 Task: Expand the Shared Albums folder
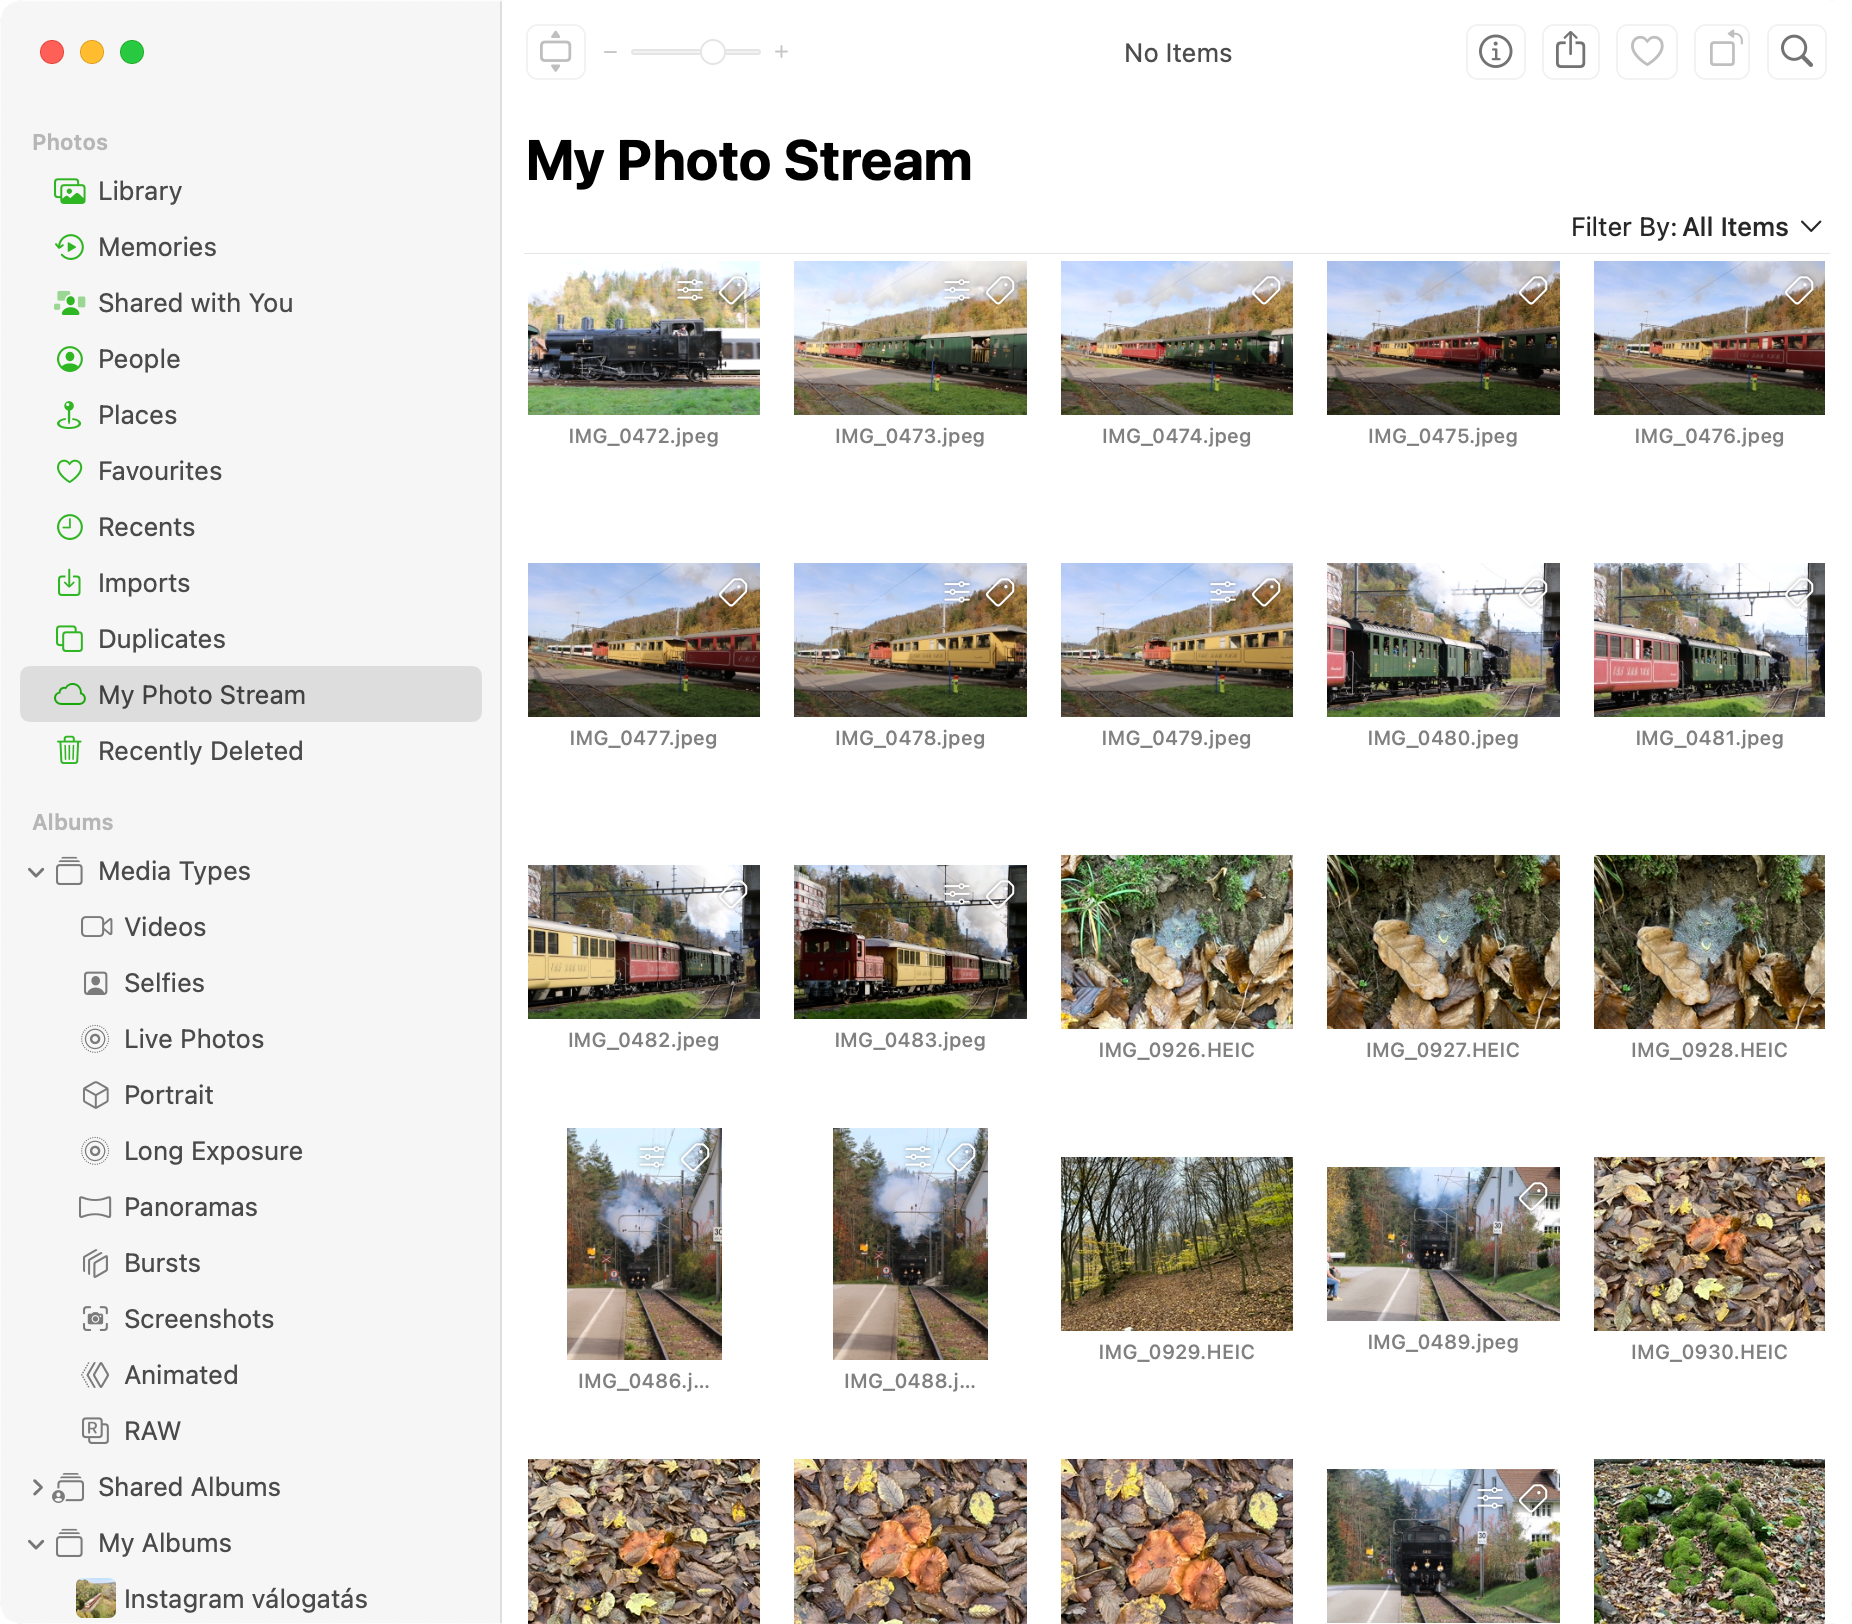pyautogui.click(x=36, y=1487)
